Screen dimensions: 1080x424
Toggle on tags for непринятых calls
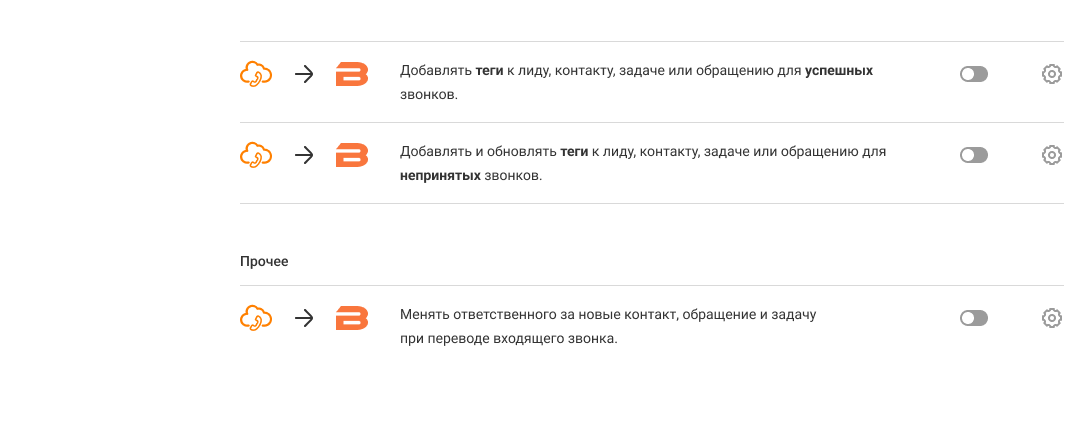[x=973, y=155]
